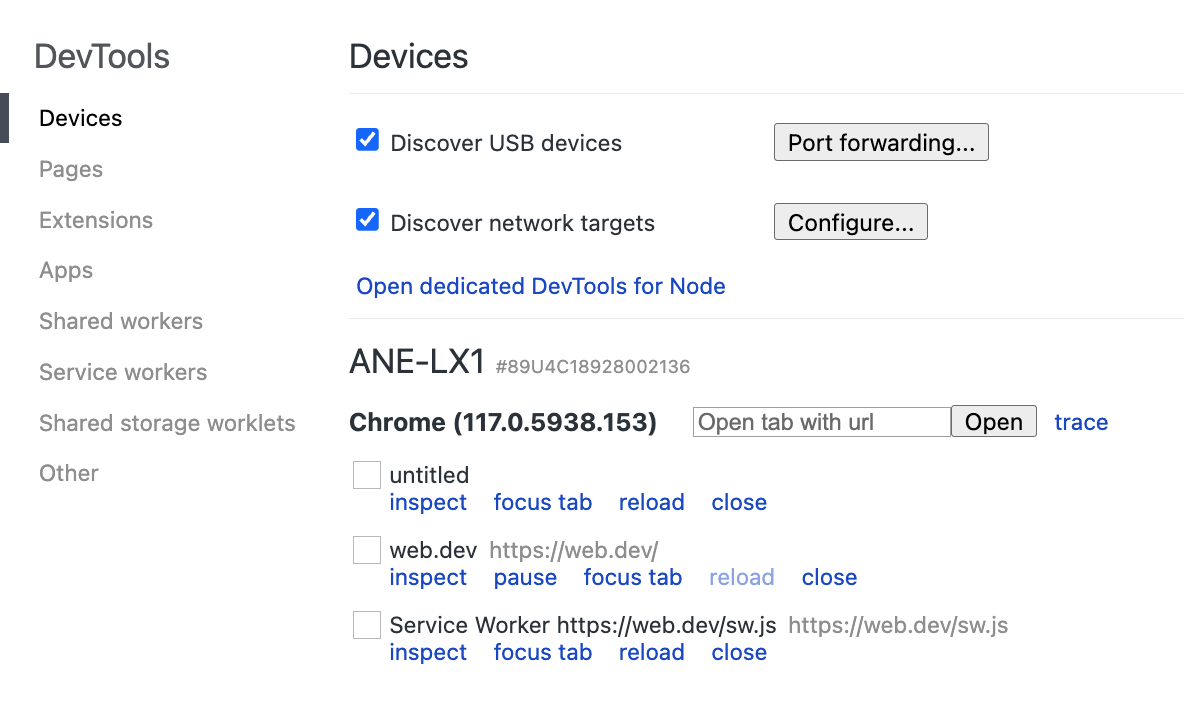
Task: Click the Port forwarding... button
Action: click(881, 142)
